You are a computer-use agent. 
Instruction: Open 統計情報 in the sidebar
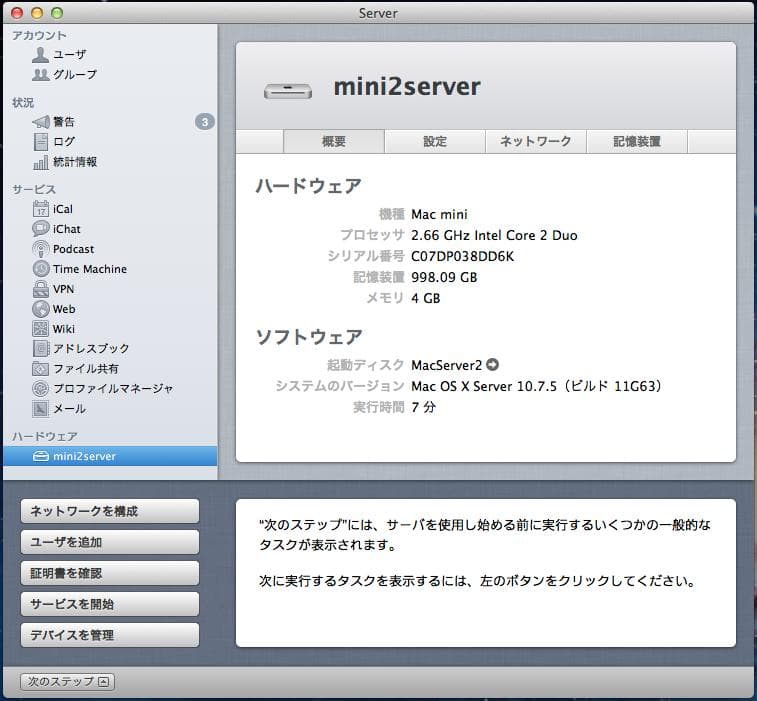[75, 162]
